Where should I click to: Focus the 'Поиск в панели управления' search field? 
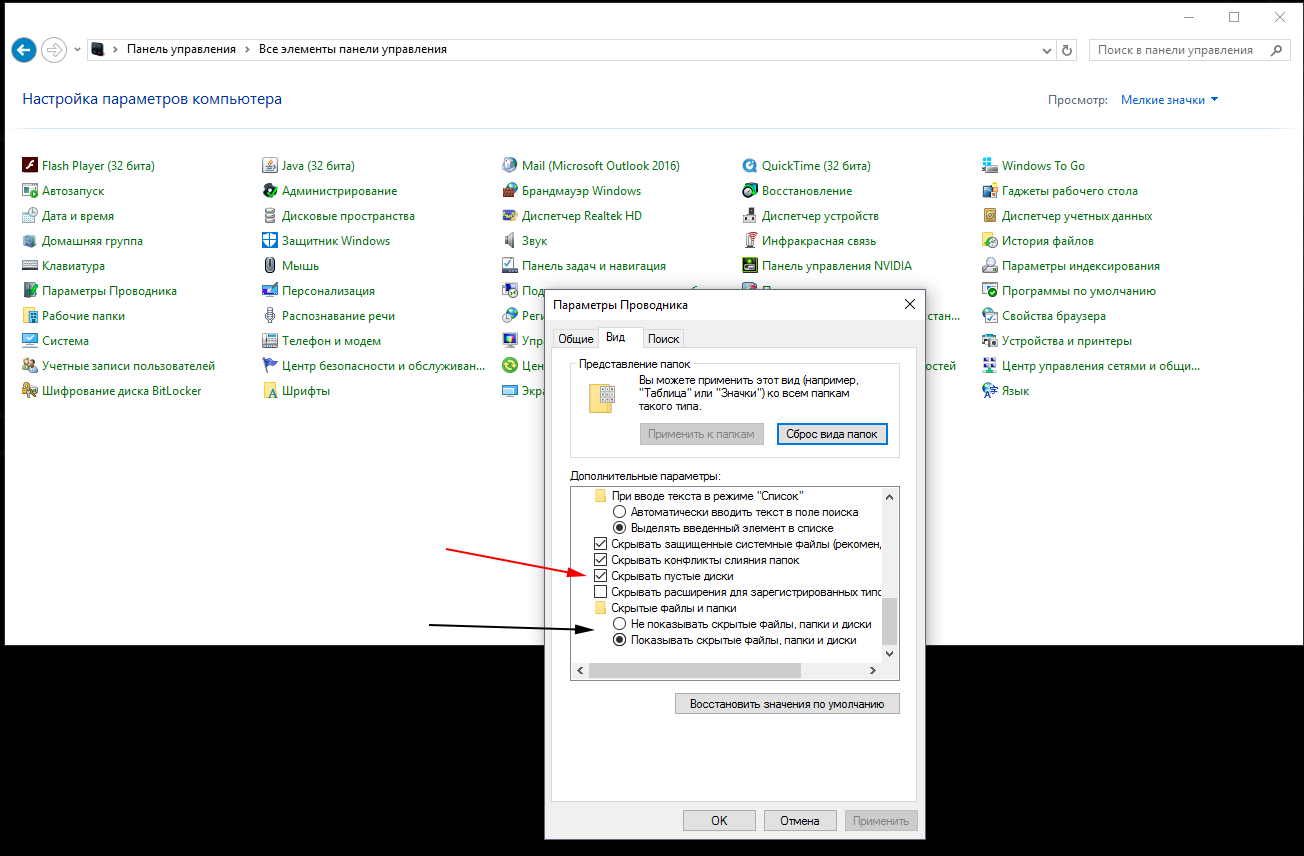(x=1189, y=49)
